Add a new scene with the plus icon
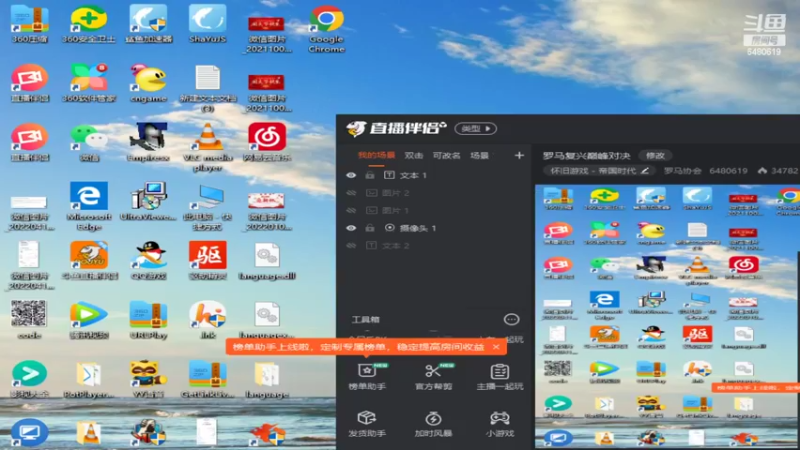This screenshot has height=450, width=800. (x=519, y=155)
